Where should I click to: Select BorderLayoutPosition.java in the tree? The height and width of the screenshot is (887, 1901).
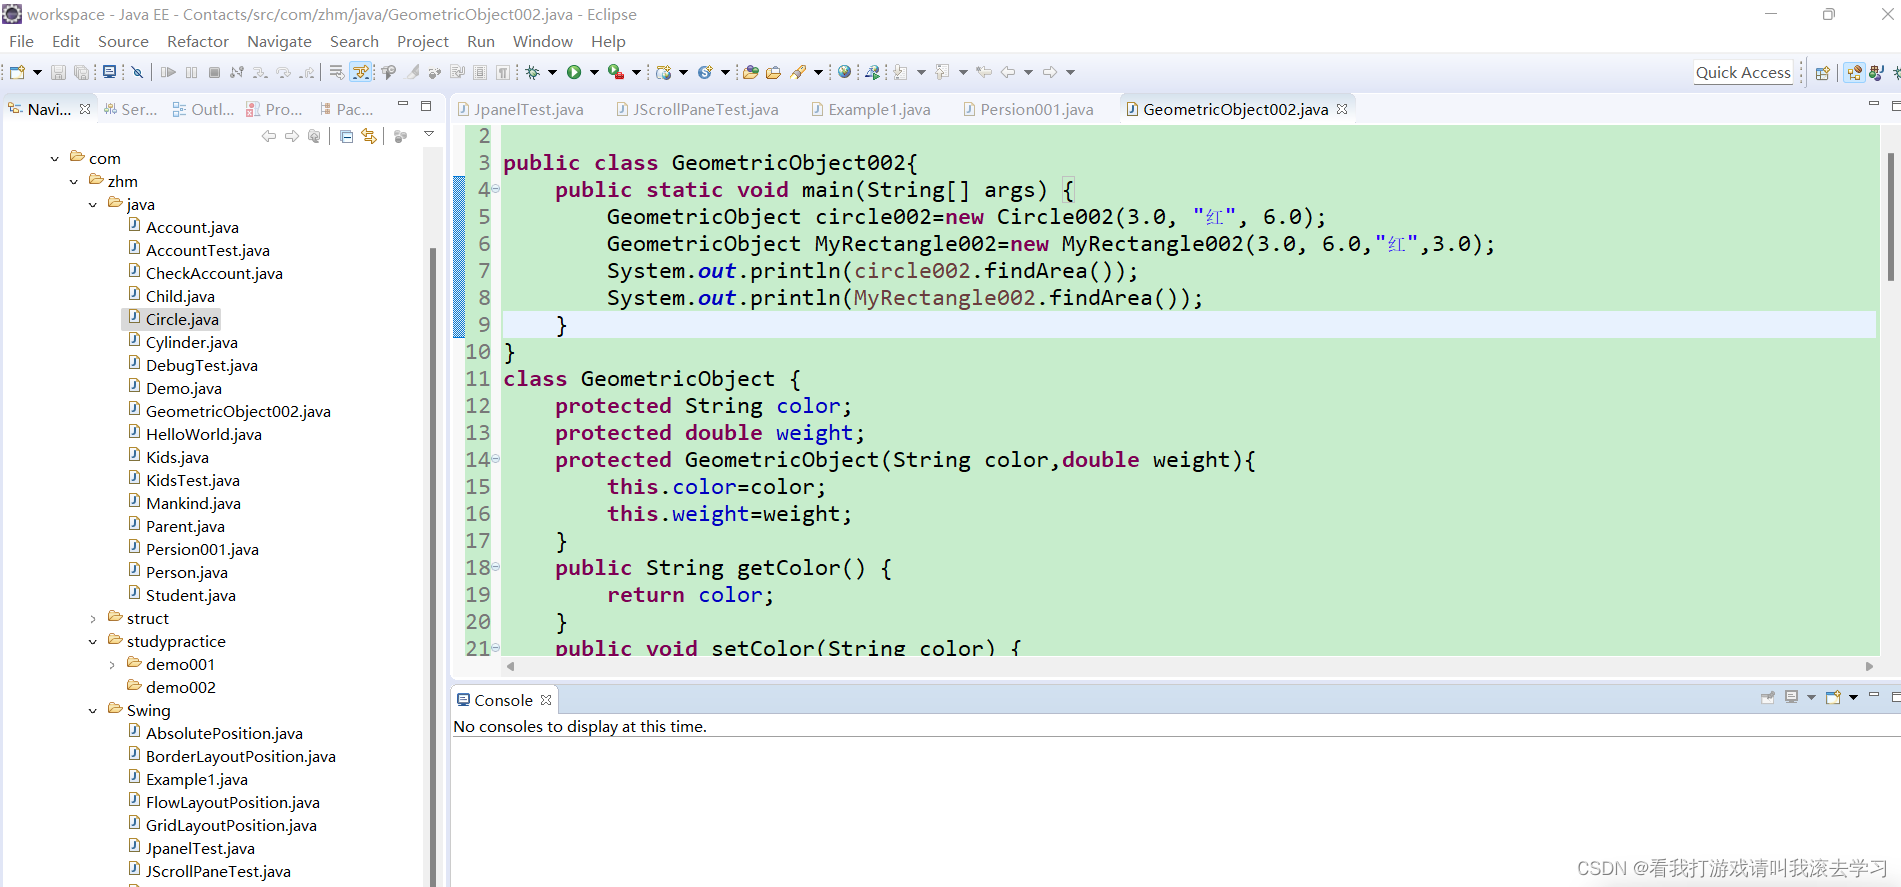(240, 756)
